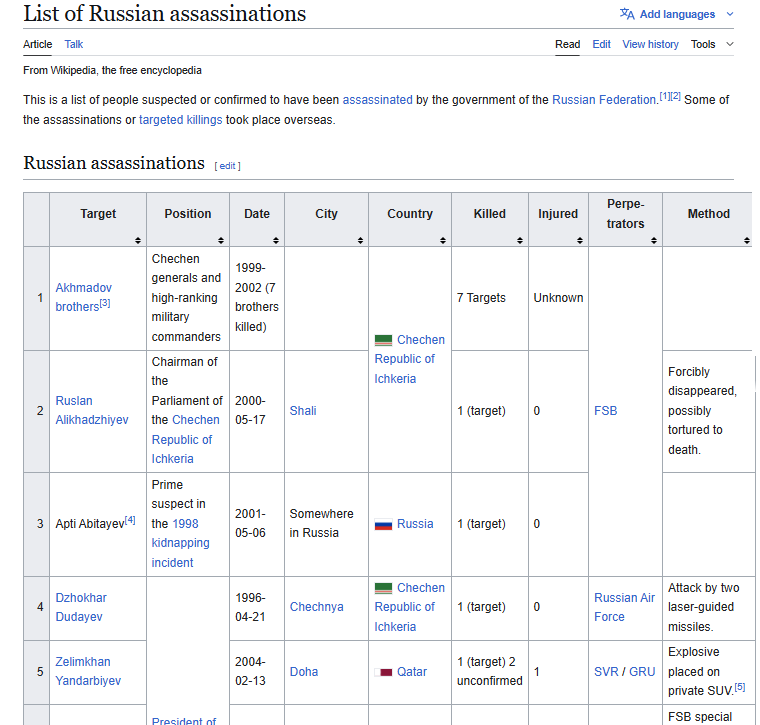Switch to the Article tab

pyautogui.click(x=37, y=44)
